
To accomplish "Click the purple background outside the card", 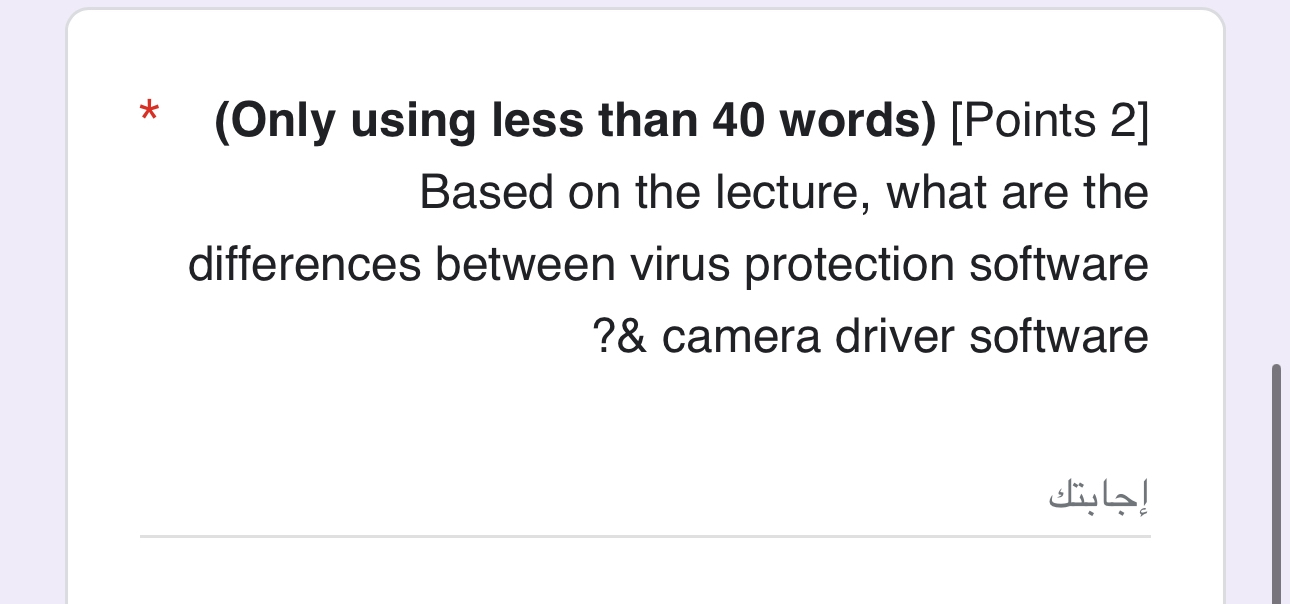I will click(x=30, y=300).
